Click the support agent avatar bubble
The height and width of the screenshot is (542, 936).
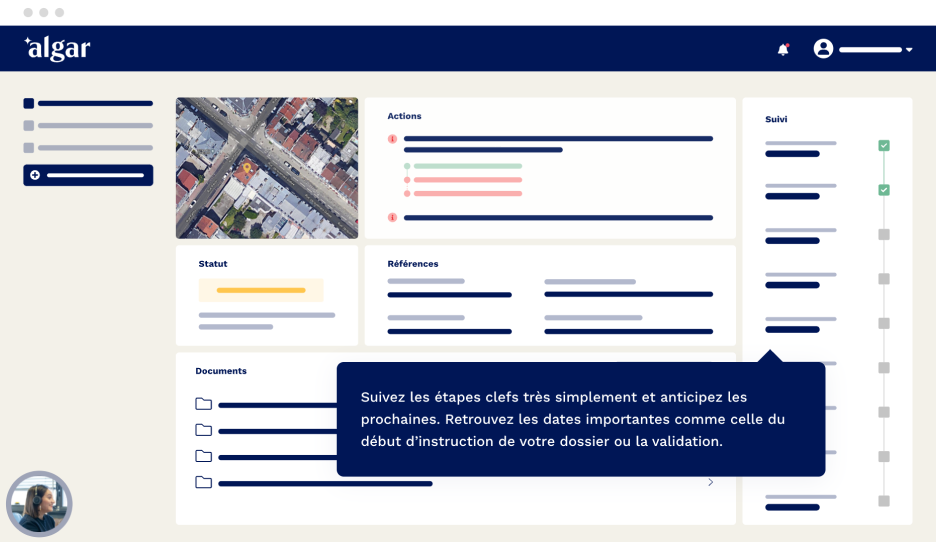point(39,504)
